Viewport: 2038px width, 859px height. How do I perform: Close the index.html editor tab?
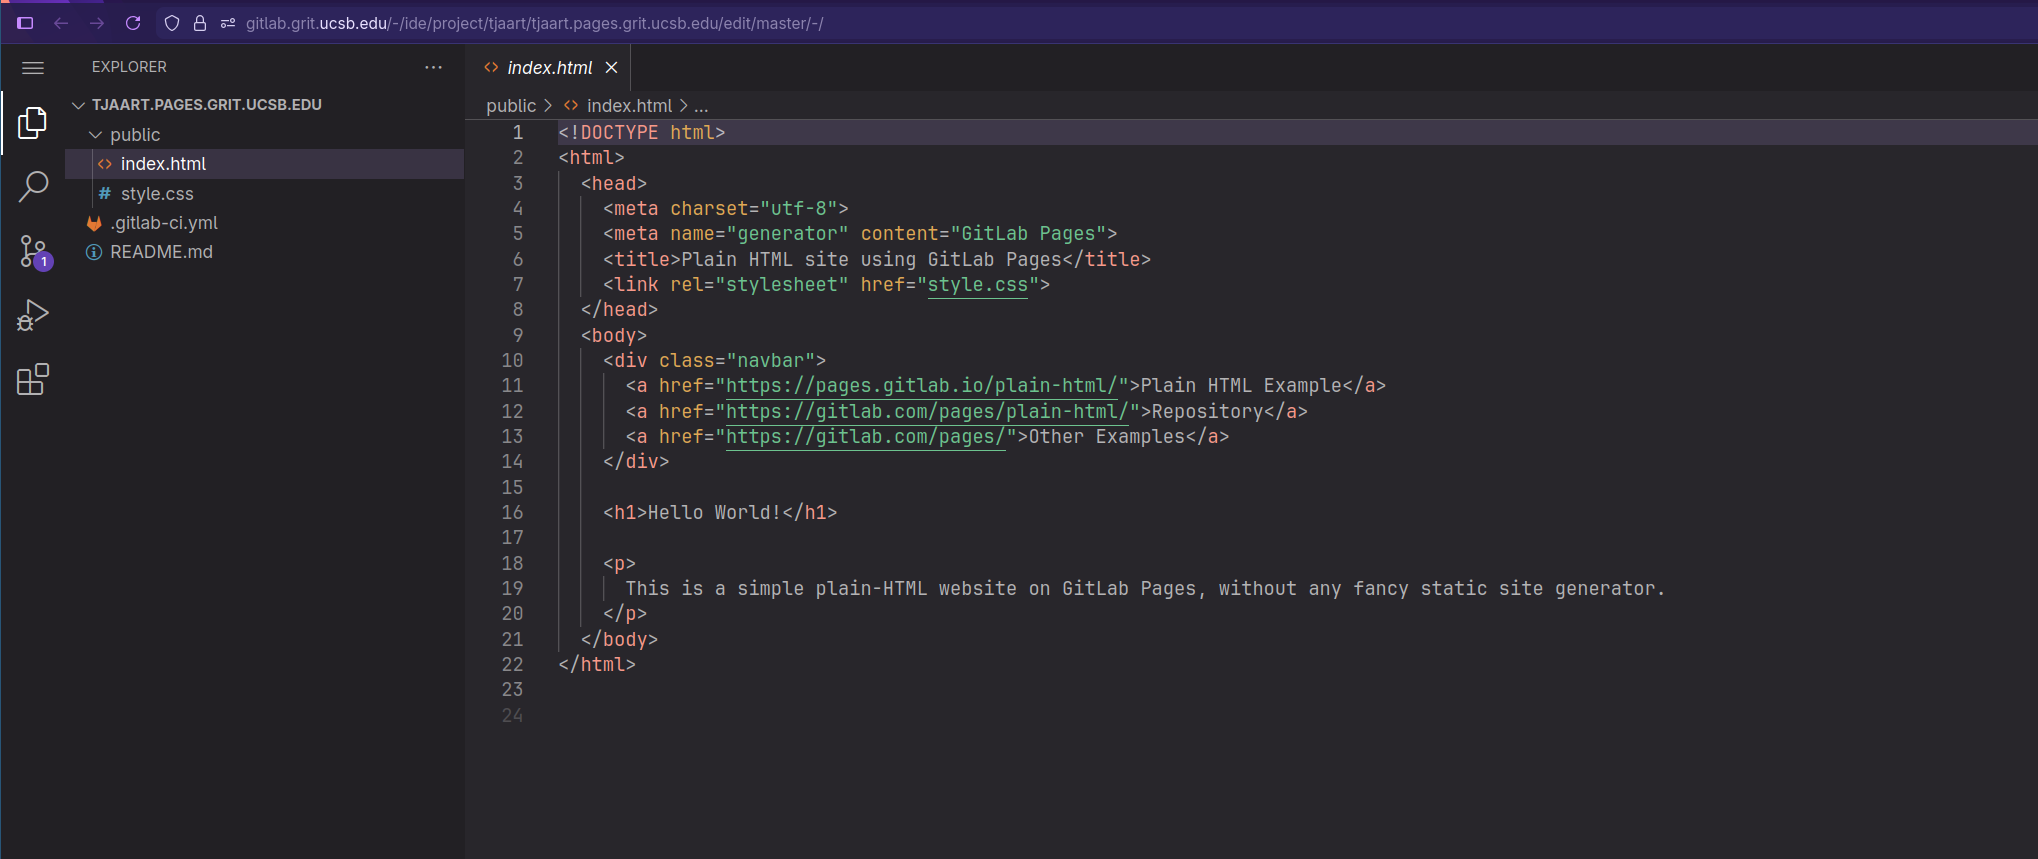[x=611, y=68]
